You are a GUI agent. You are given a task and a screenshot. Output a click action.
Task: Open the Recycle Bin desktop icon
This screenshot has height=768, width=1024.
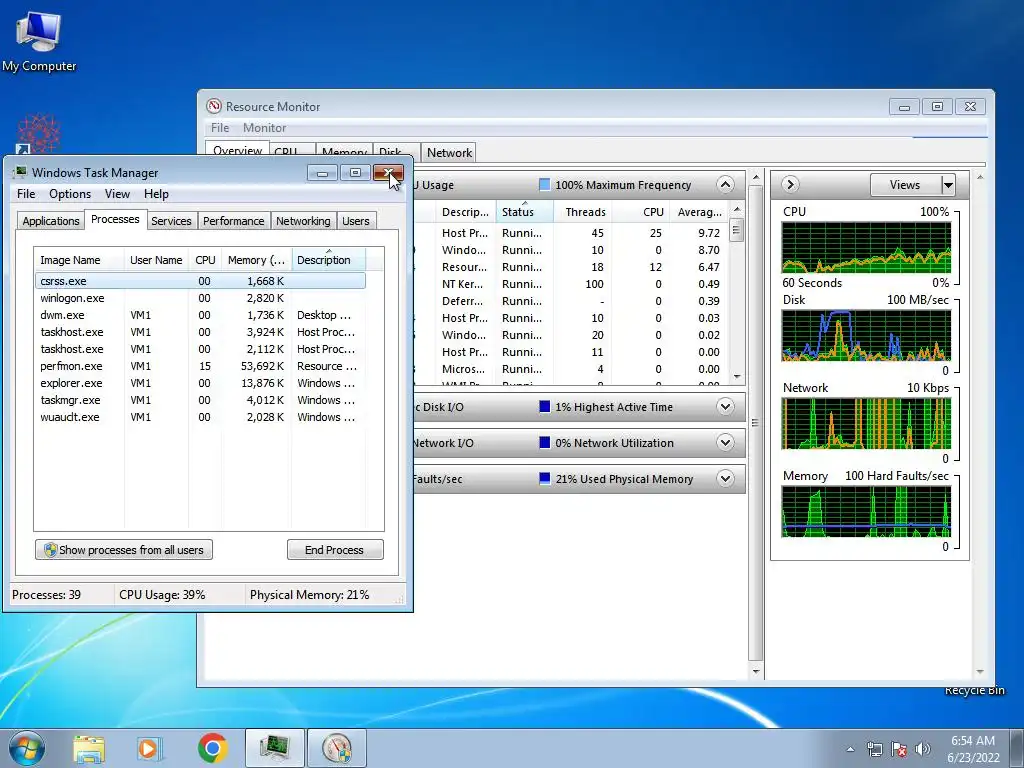(974, 690)
